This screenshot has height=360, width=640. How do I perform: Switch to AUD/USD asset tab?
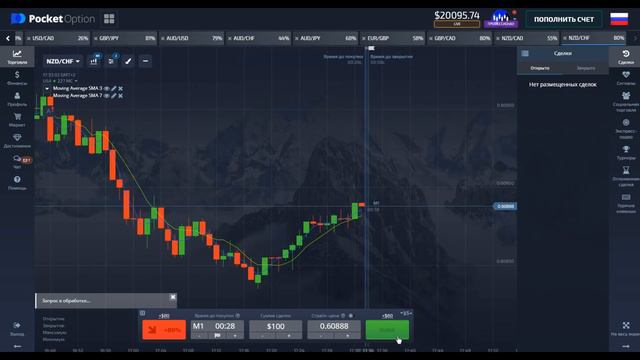coord(191,38)
